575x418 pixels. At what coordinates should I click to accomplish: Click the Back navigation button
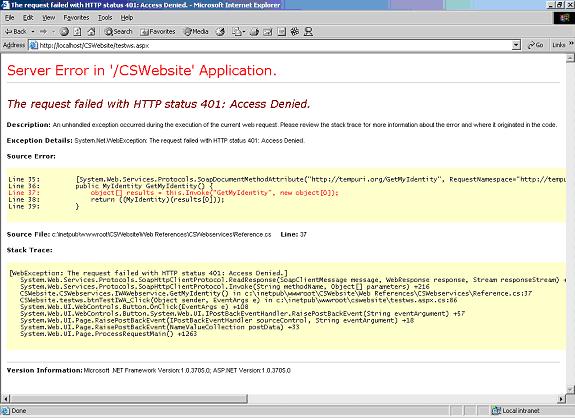(x=15, y=32)
